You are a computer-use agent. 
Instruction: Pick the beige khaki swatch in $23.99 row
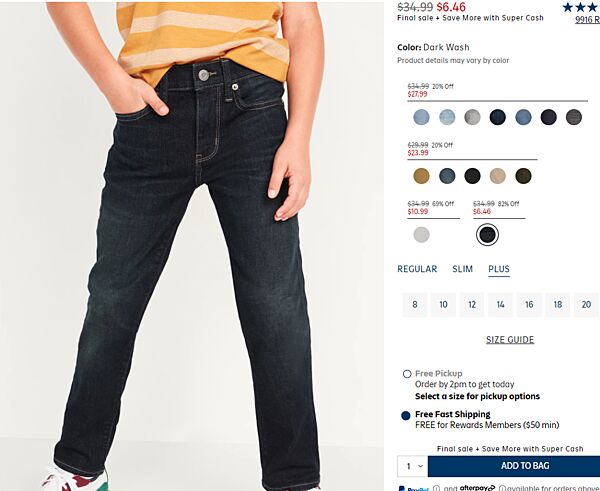pyautogui.click(x=497, y=176)
